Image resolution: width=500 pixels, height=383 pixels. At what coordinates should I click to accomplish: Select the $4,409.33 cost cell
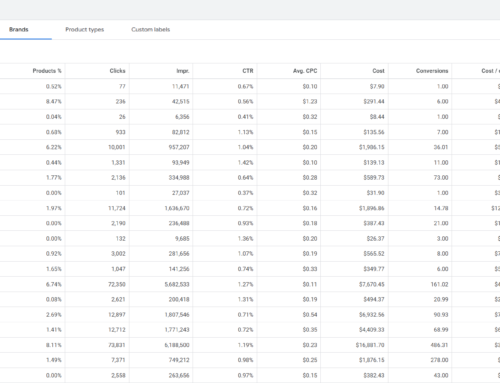[372, 330]
